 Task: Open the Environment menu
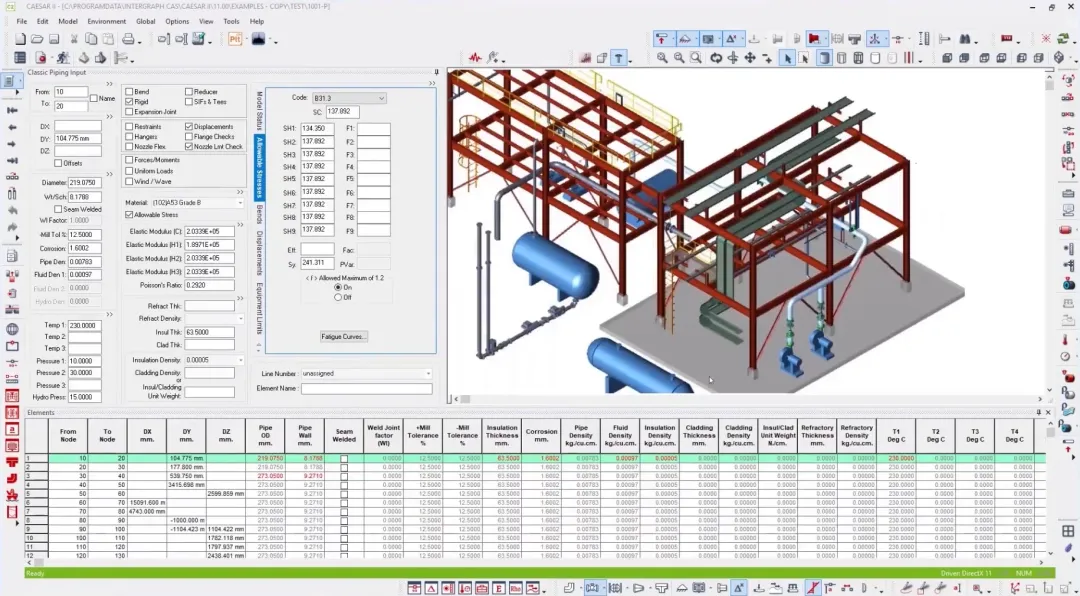[106, 21]
